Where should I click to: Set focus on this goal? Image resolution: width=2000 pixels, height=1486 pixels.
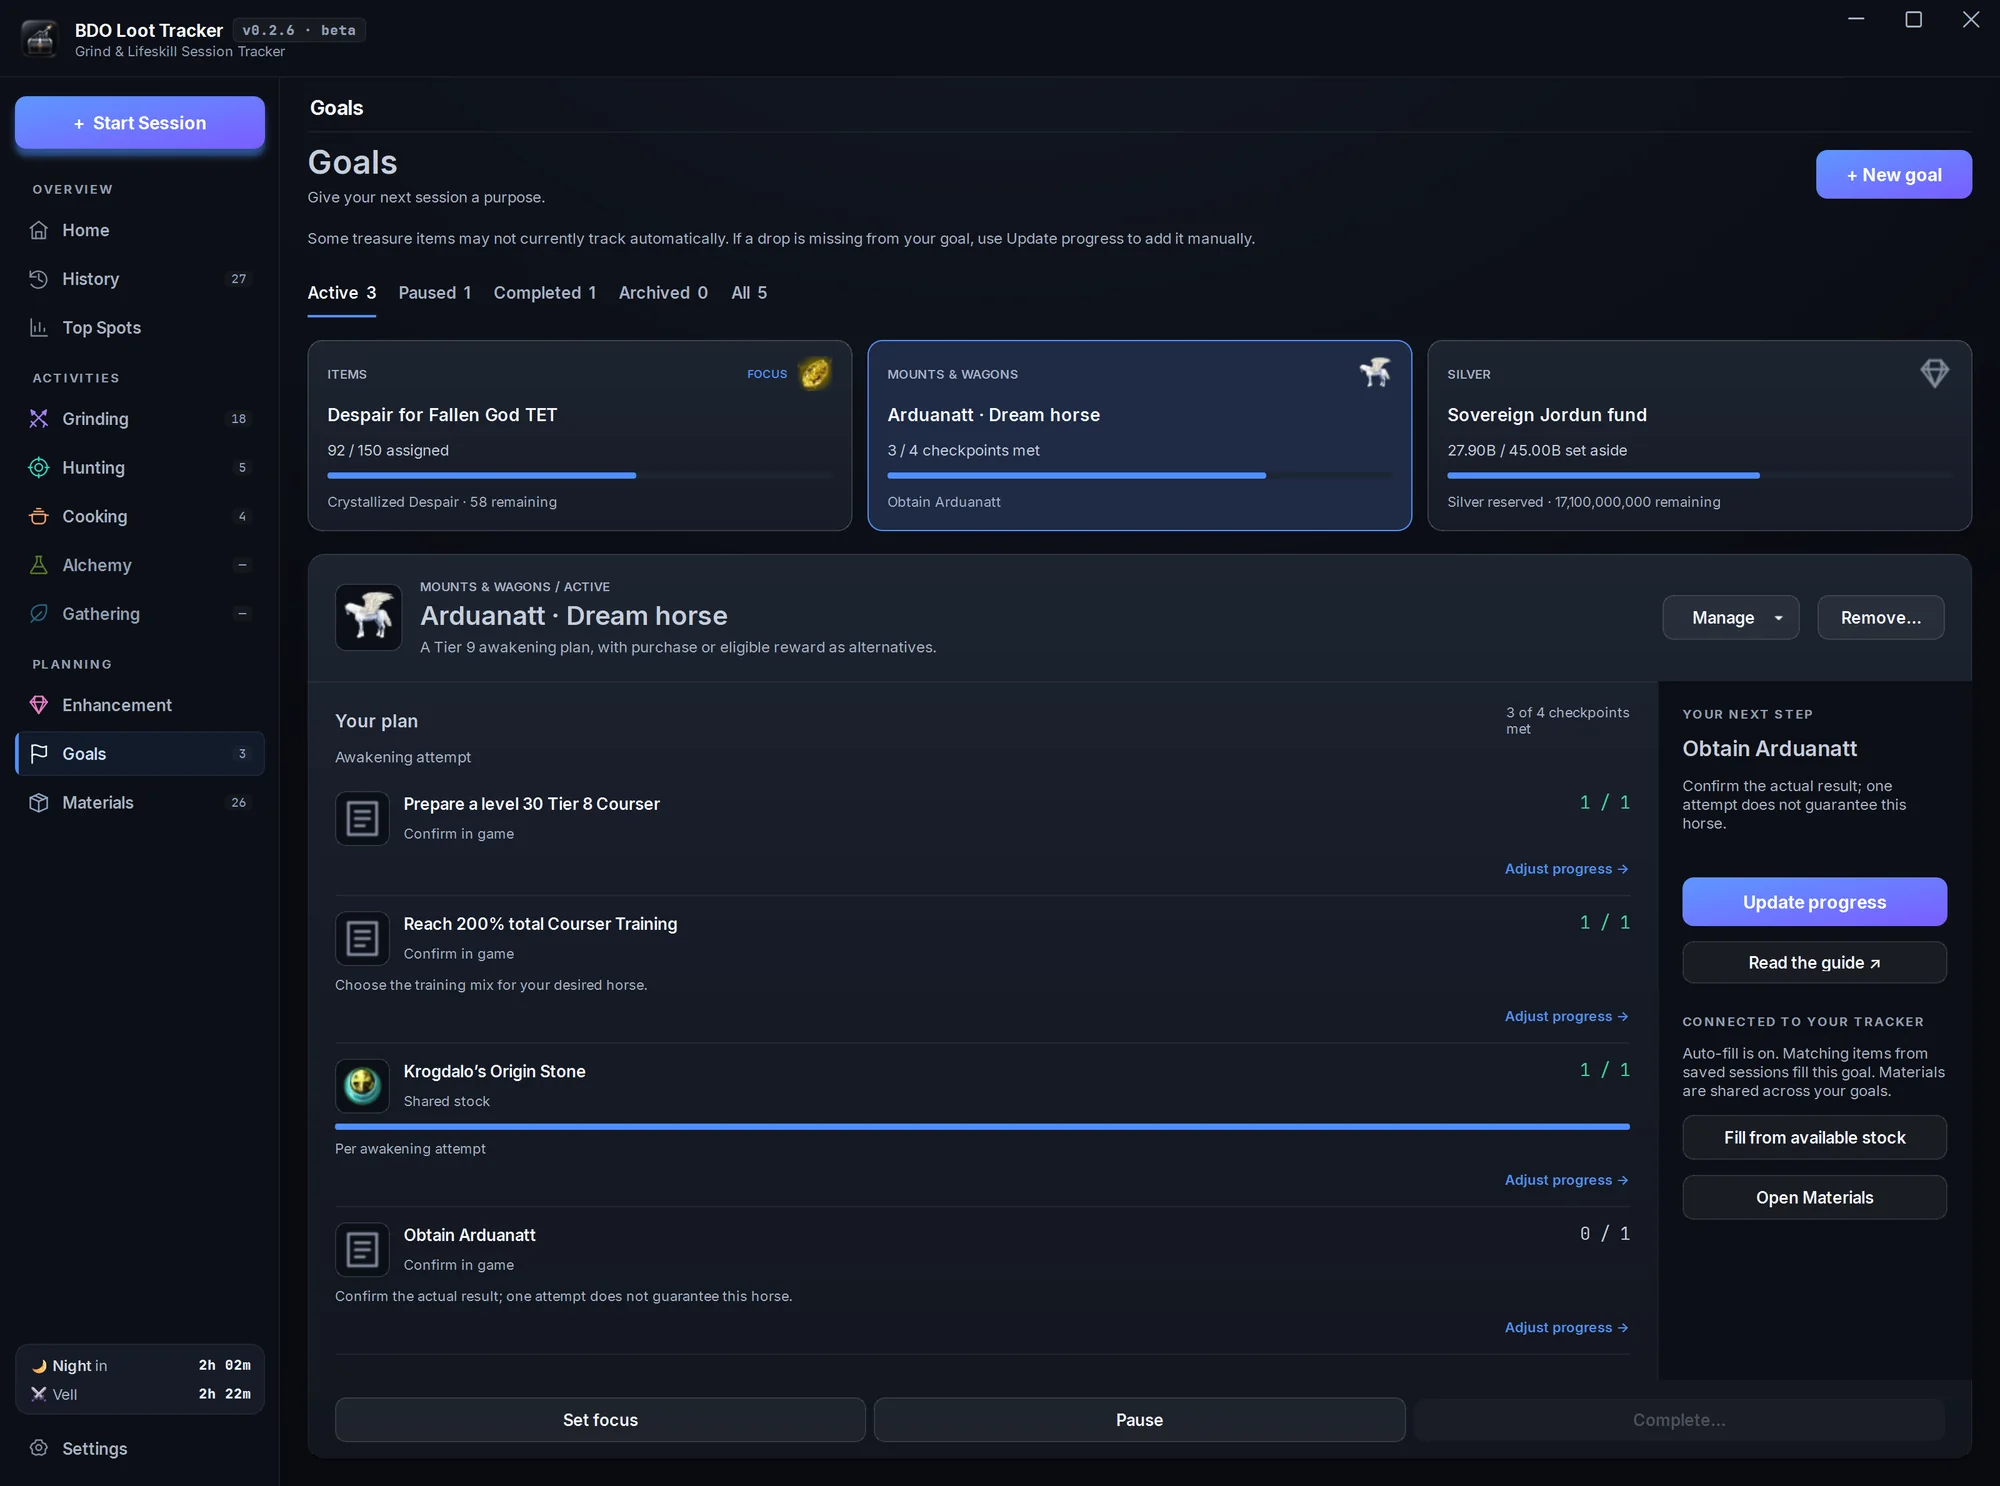pyautogui.click(x=600, y=1420)
